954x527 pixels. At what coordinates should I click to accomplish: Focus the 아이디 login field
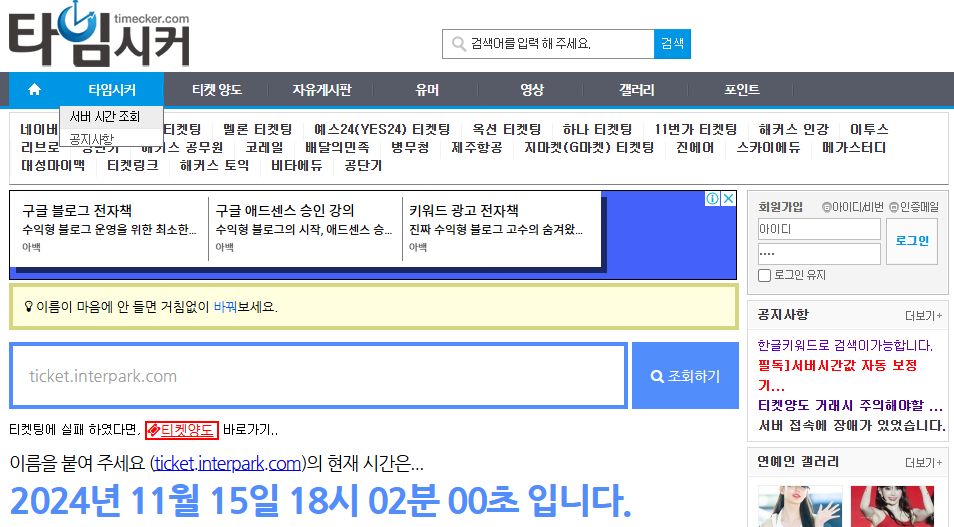[819, 229]
